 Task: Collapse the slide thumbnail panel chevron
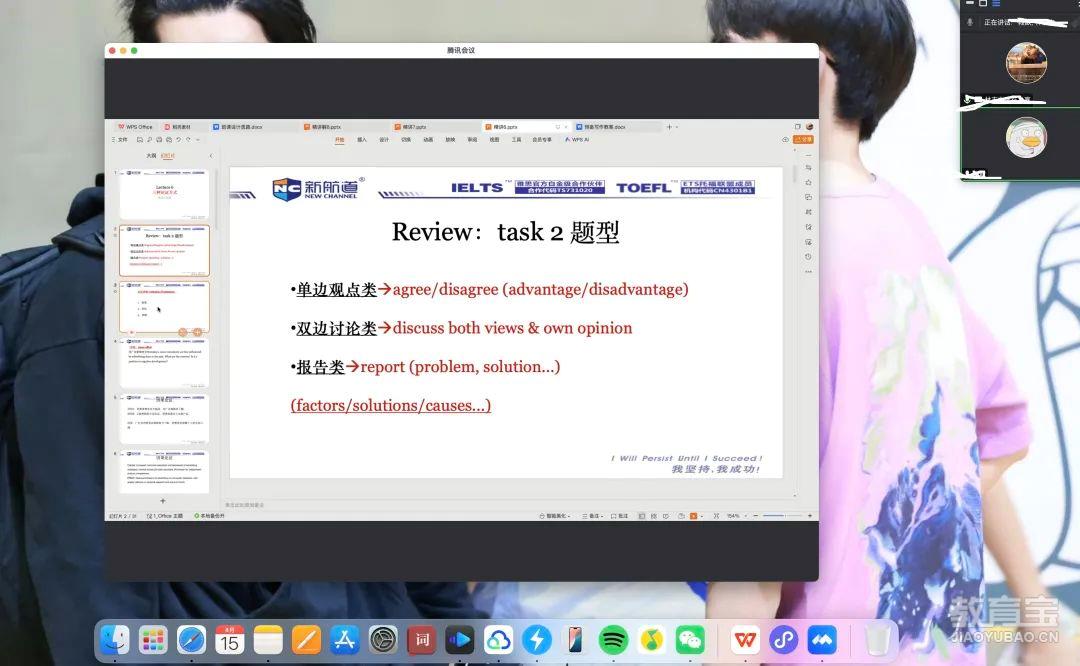211,156
